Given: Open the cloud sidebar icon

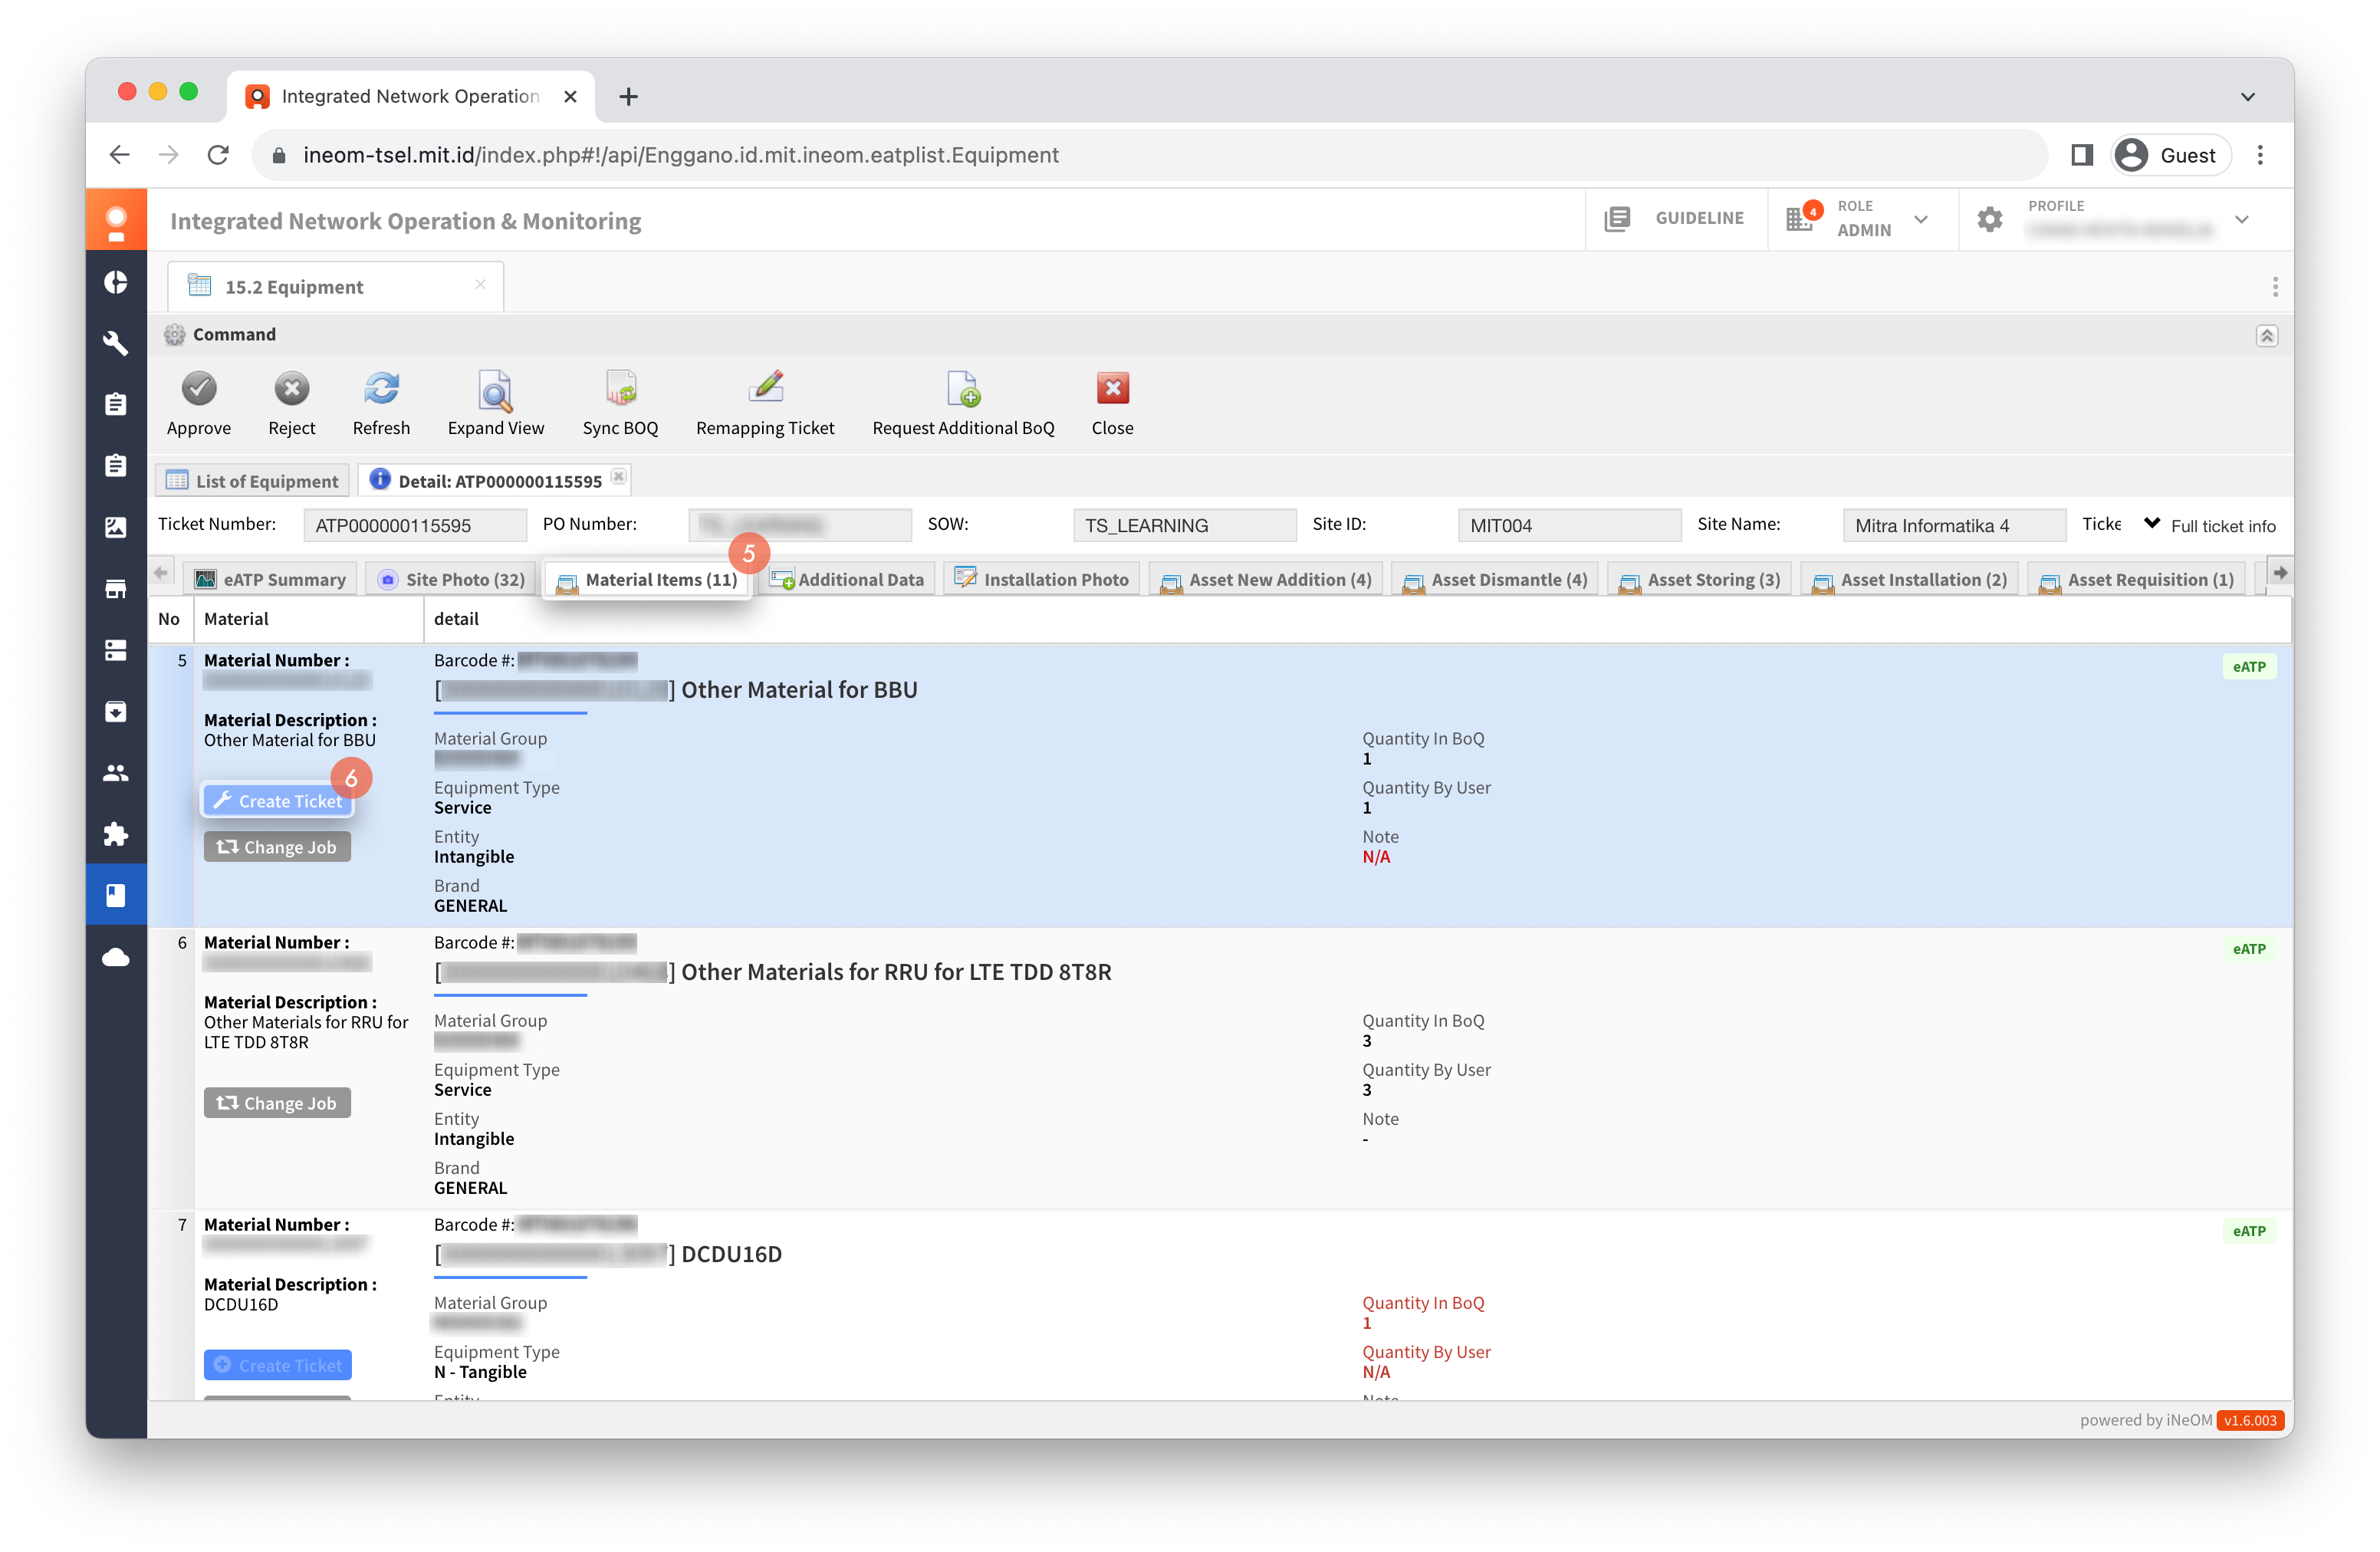Looking at the screenshot, I should (x=116, y=957).
